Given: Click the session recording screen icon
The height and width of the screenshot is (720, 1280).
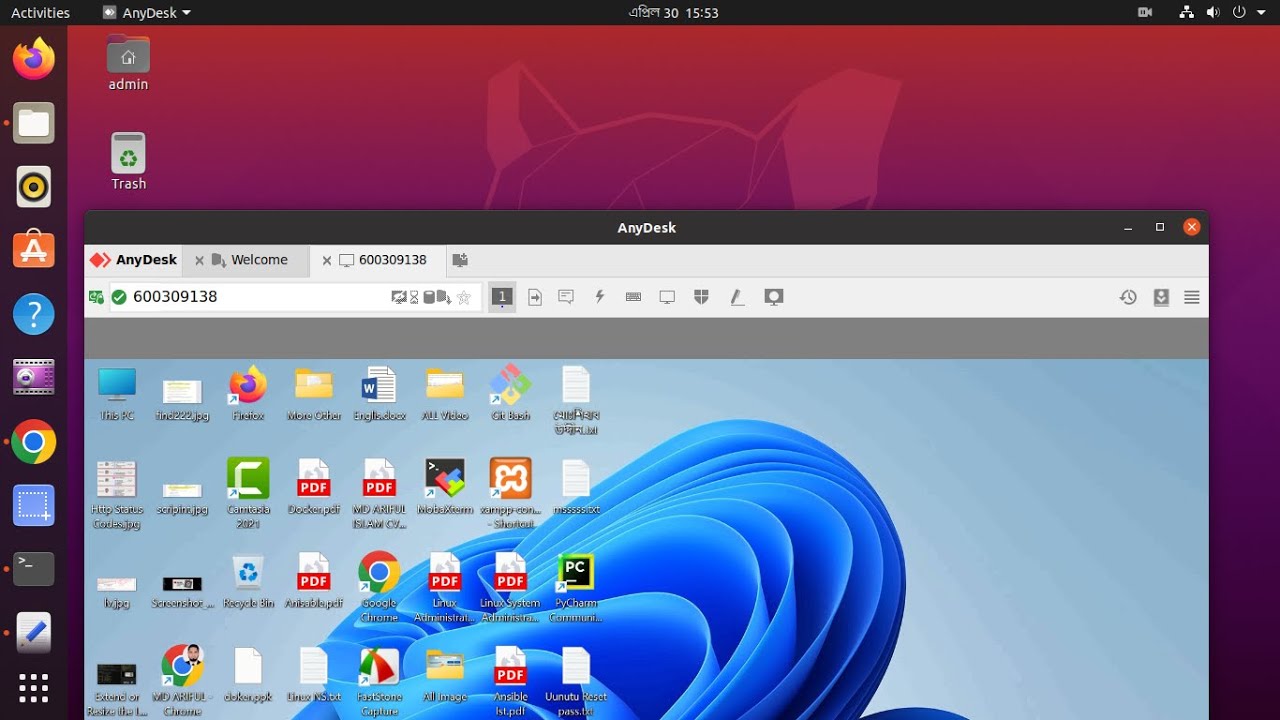Looking at the screenshot, I should (x=773, y=297).
